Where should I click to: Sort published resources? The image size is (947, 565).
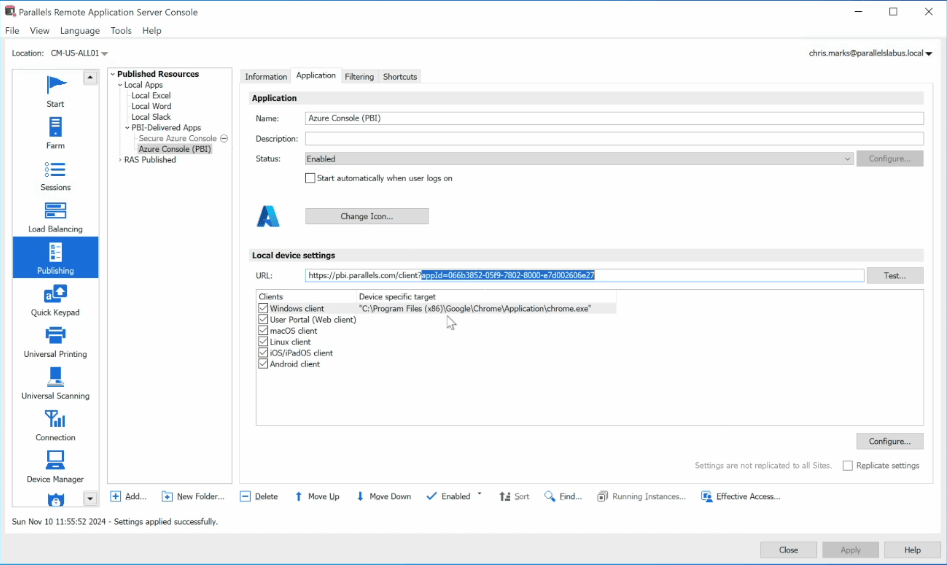click(514, 496)
